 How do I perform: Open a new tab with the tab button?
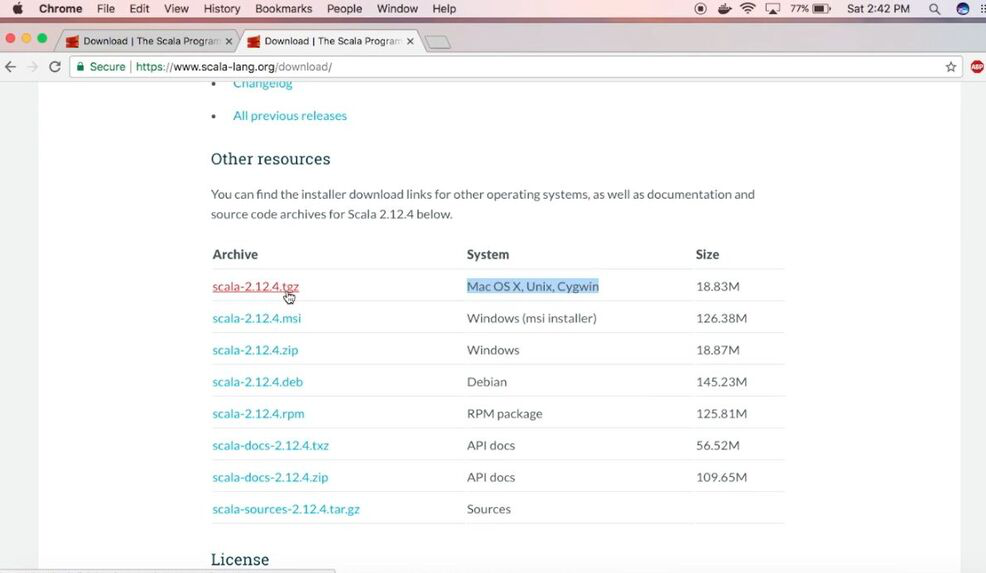[x=438, y=42]
